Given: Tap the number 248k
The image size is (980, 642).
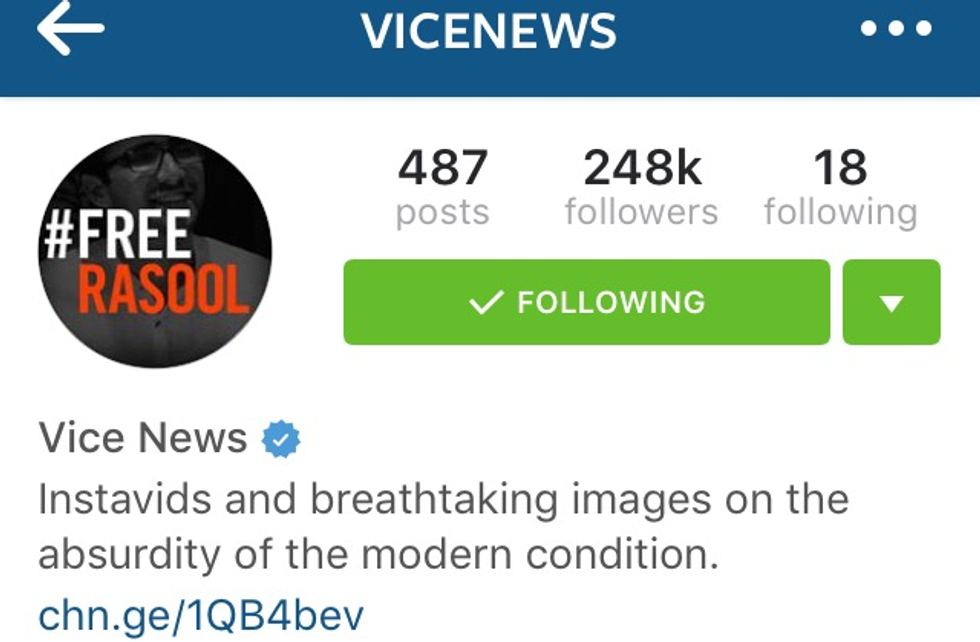Looking at the screenshot, I should coord(642,167).
